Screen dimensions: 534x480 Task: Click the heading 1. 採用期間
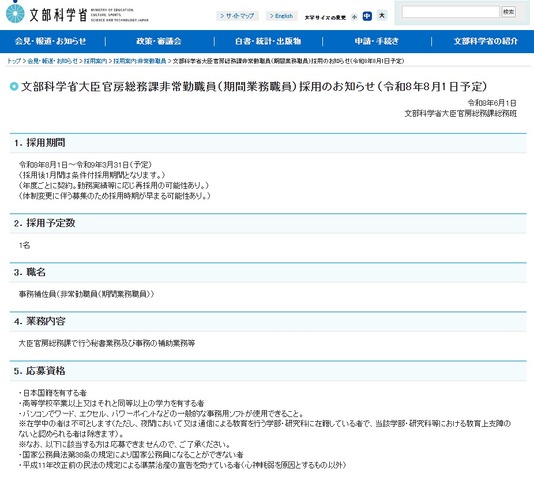(x=40, y=143)
